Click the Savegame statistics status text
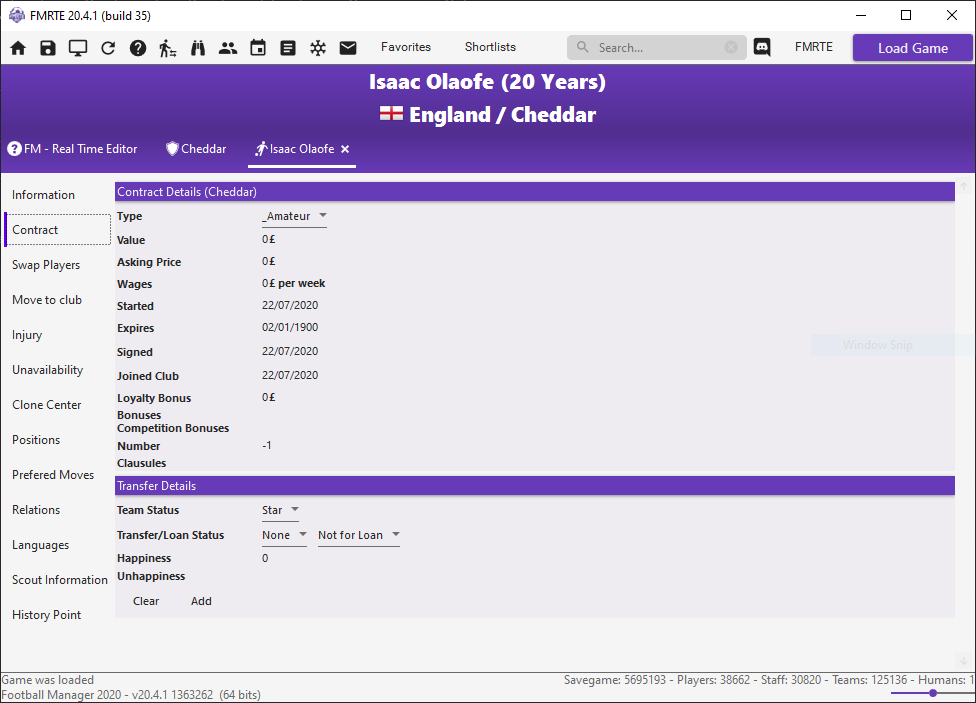The height and width of the screenshot is (703, 976). (x=769, y=680)
